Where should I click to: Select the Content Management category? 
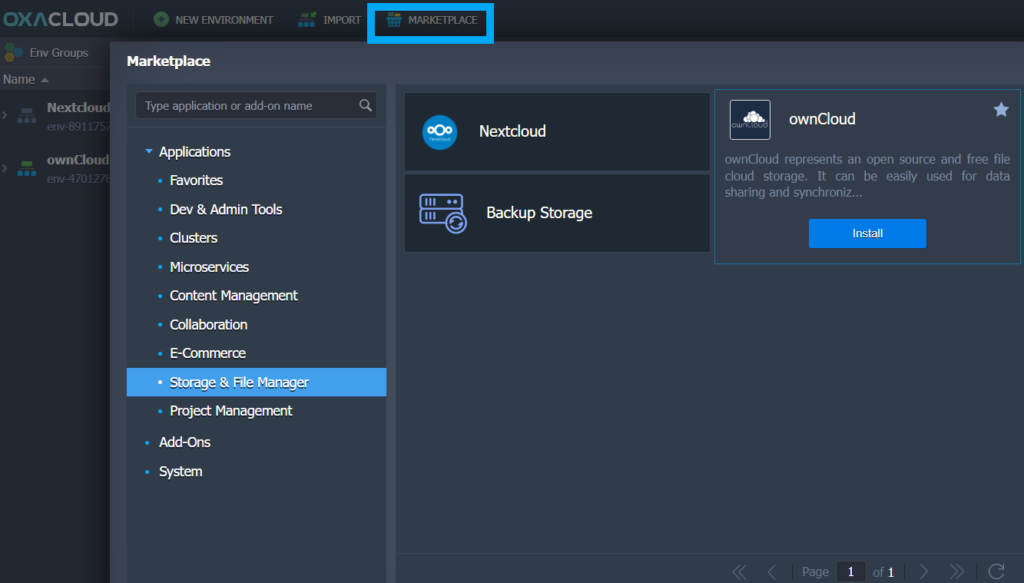[x=234, y=296]
